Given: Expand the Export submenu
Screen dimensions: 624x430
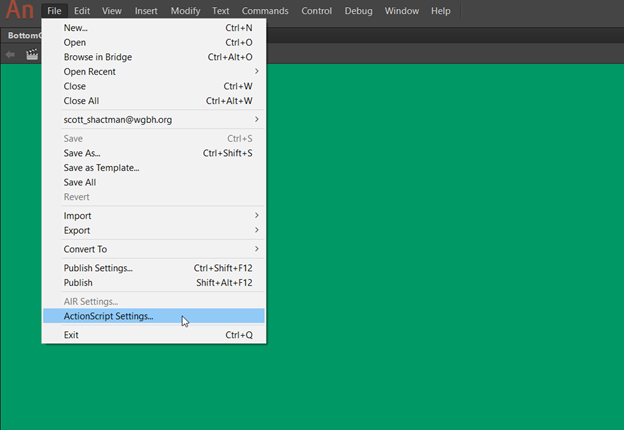Looking at the screenshot, I should (x=154, y=230).
